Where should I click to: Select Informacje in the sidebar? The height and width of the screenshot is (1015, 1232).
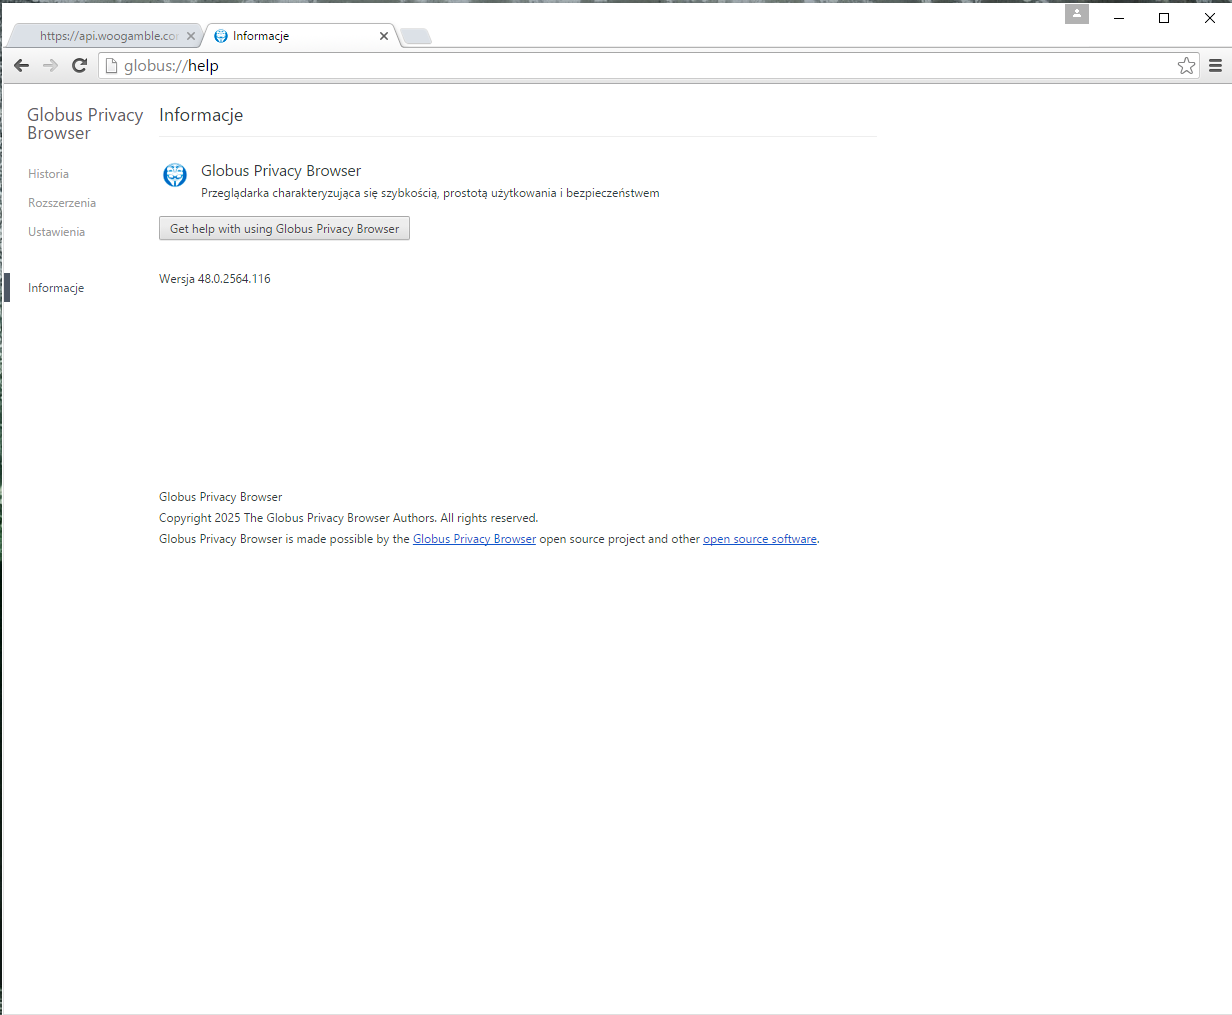[56, 288]
